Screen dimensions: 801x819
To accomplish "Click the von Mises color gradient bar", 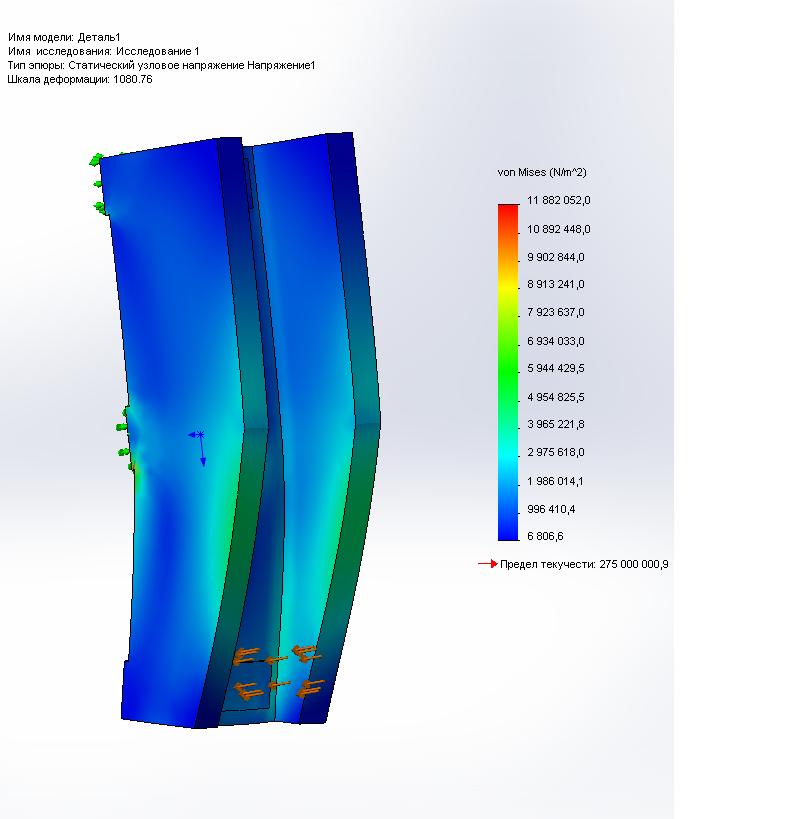I will 508,372.
